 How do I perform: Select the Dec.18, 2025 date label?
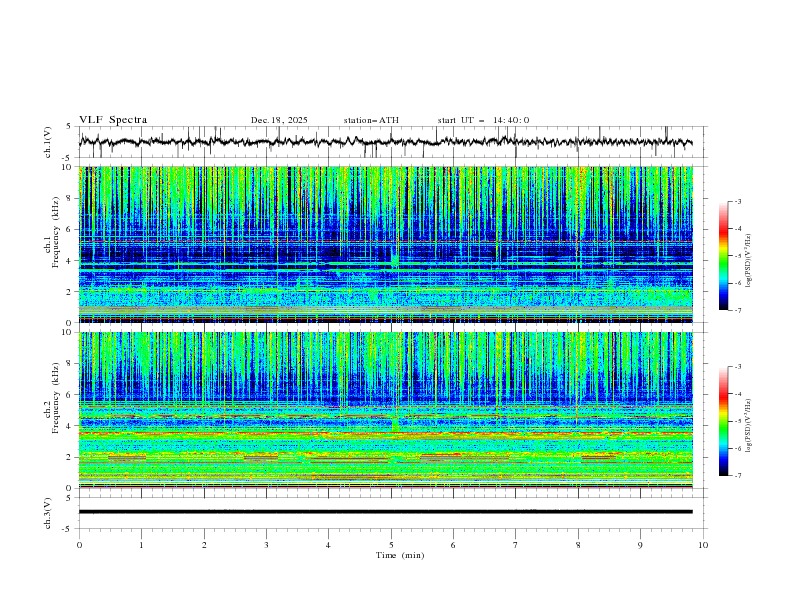(279, 120)
